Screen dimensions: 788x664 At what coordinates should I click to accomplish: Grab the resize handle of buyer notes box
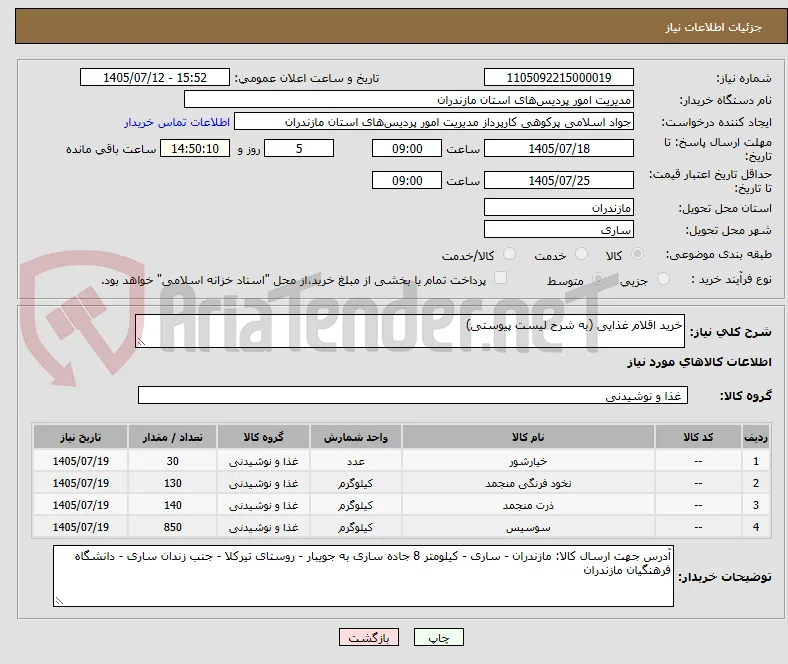[x=59, y=600]
